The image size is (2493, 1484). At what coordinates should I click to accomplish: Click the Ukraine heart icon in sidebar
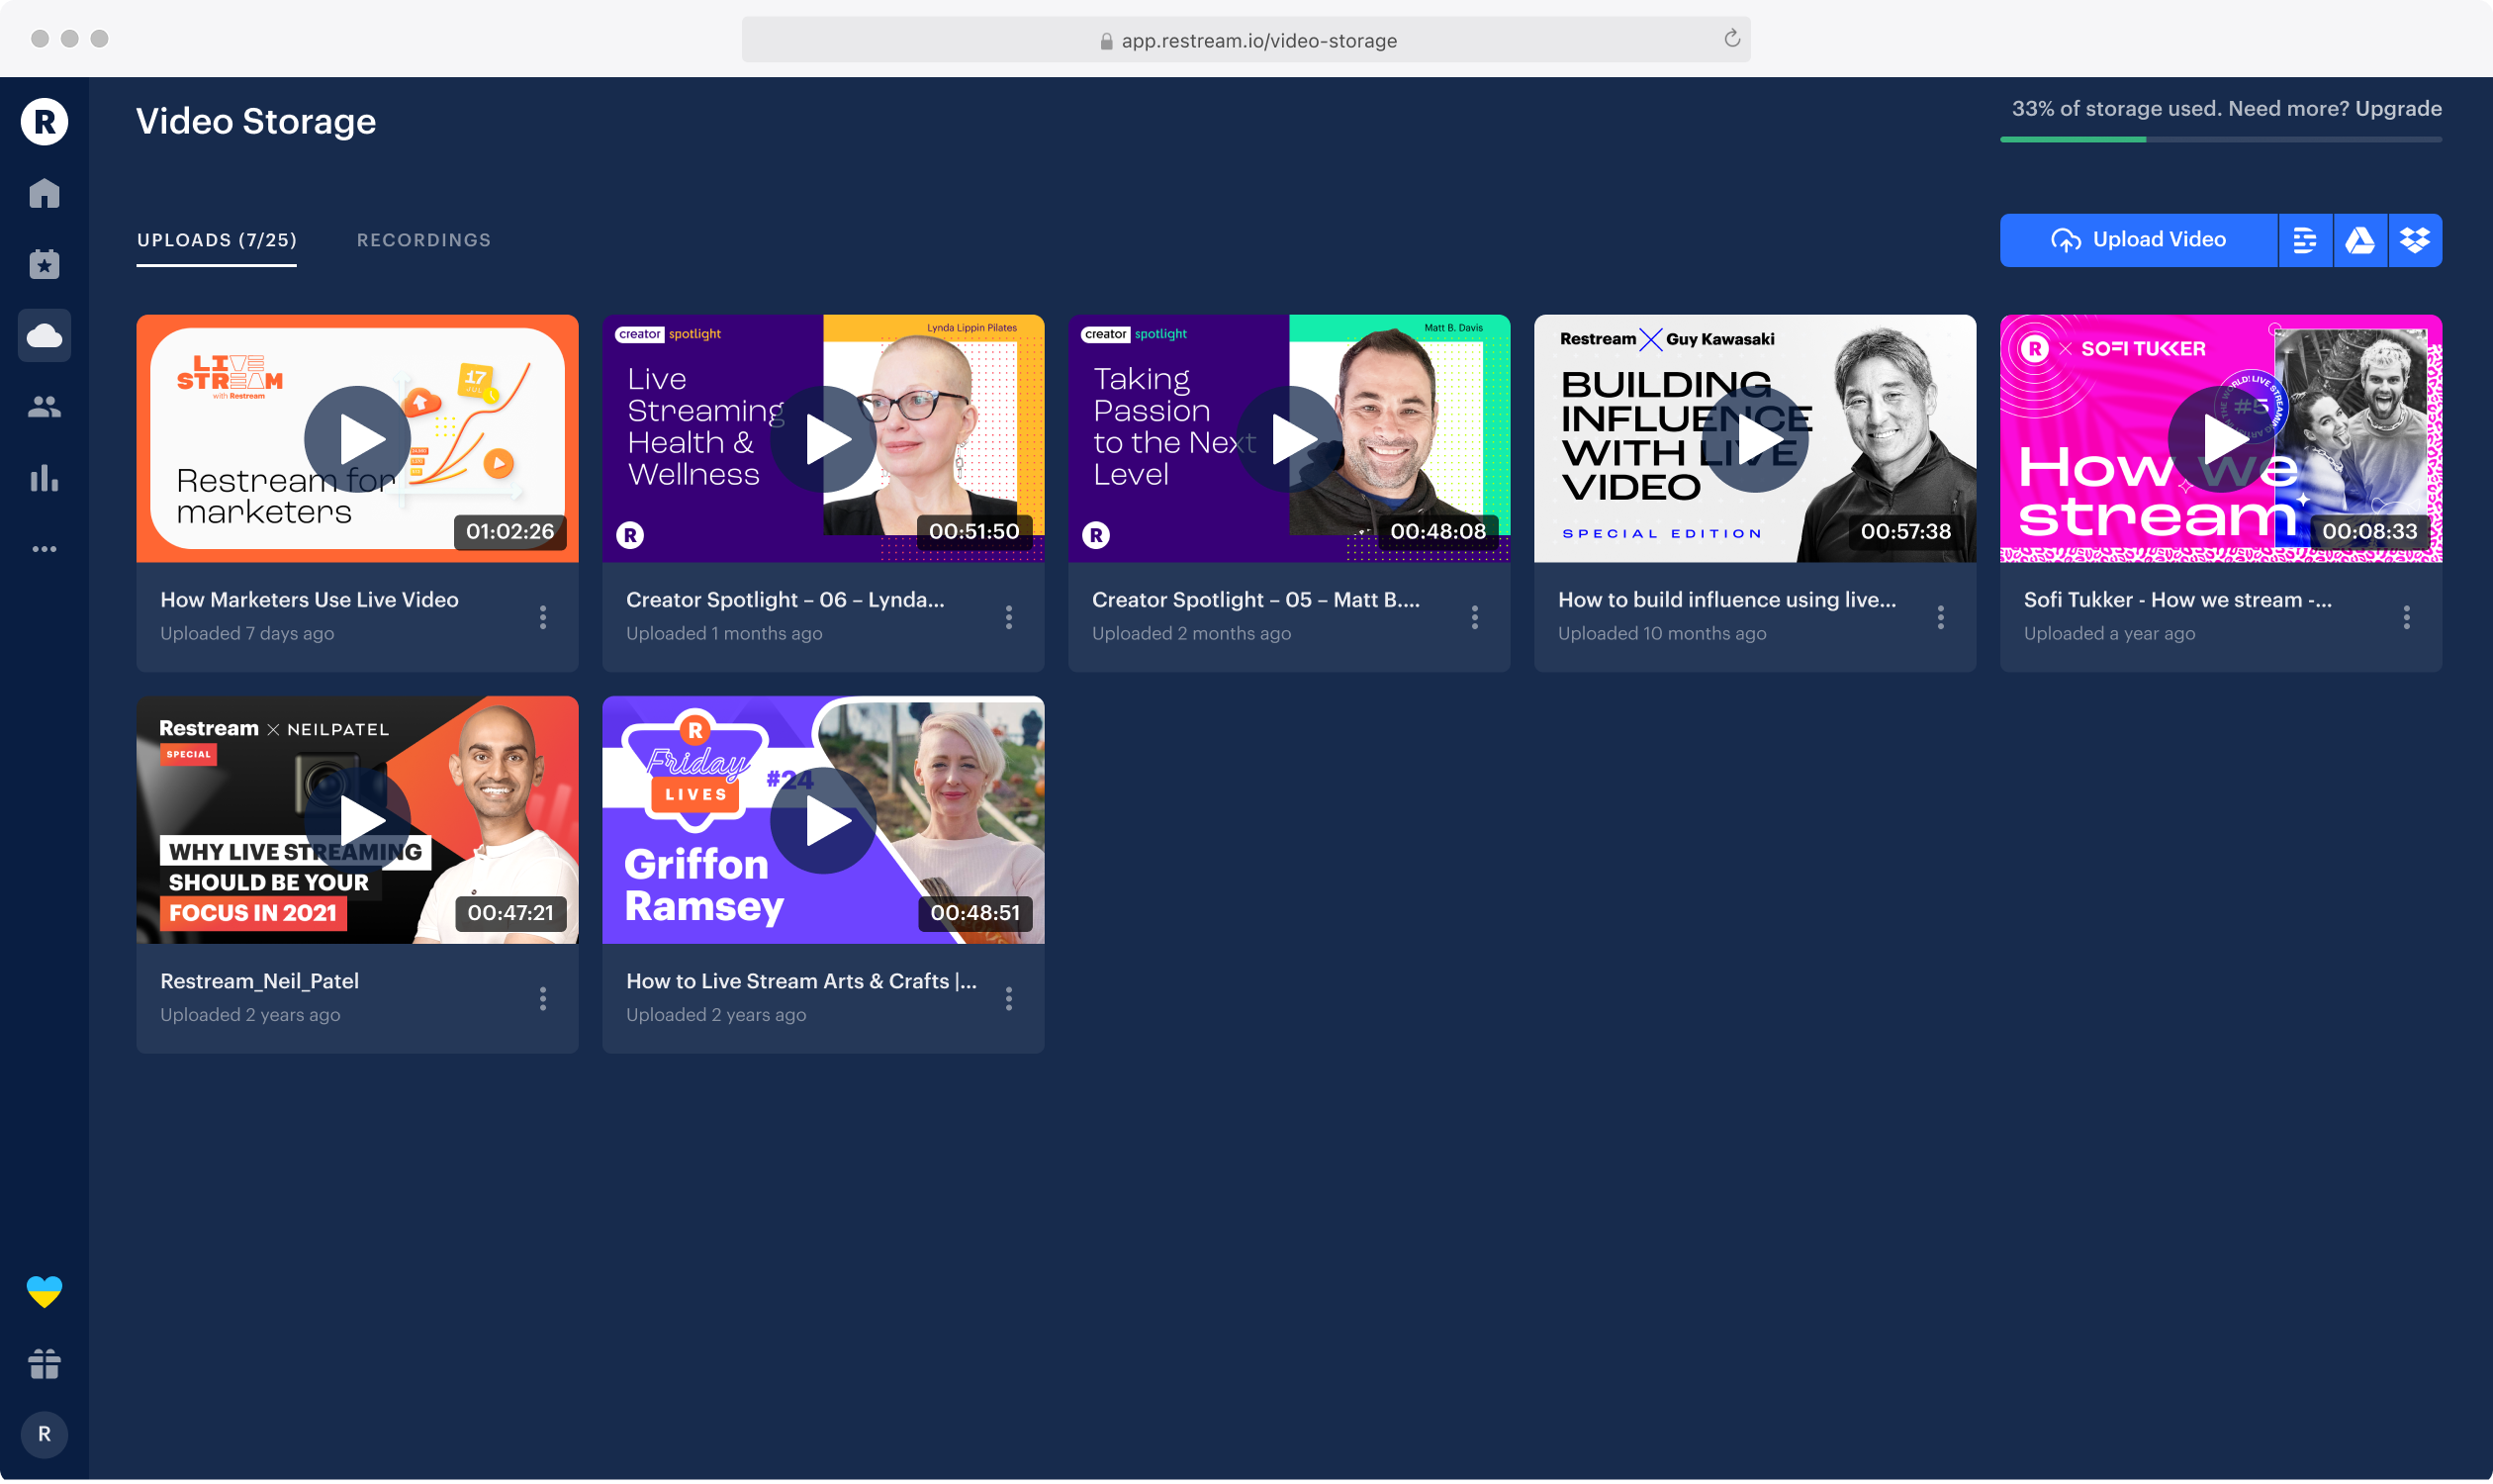pos(44,1290)
